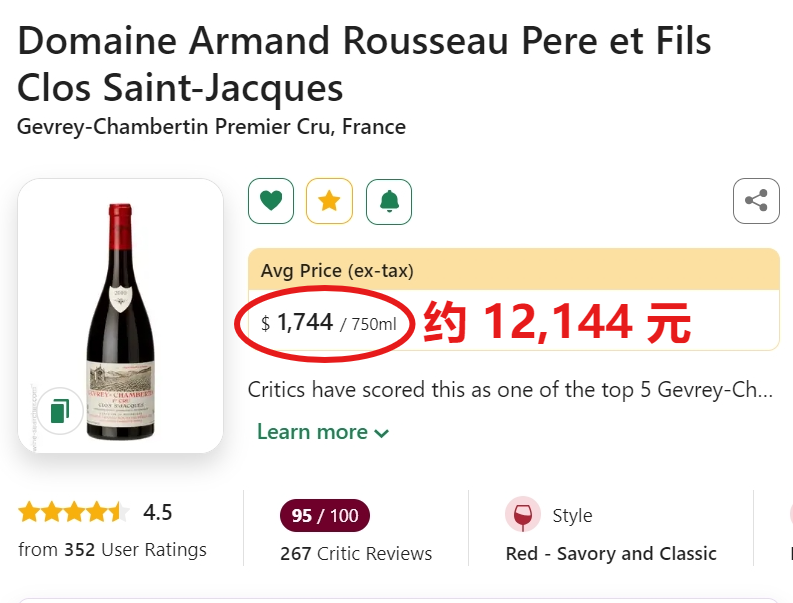Click the gold star rate icon

pos(329,201)
